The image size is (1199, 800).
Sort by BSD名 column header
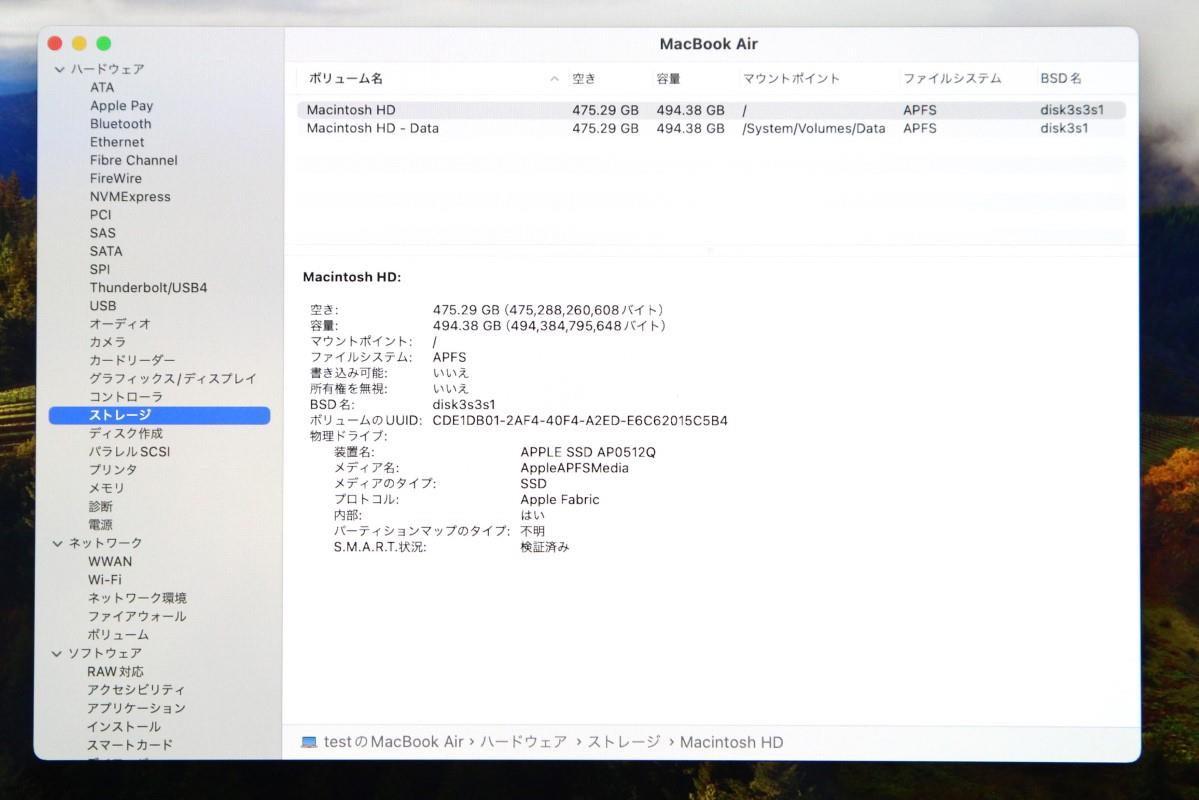(x=1061, y=79)
